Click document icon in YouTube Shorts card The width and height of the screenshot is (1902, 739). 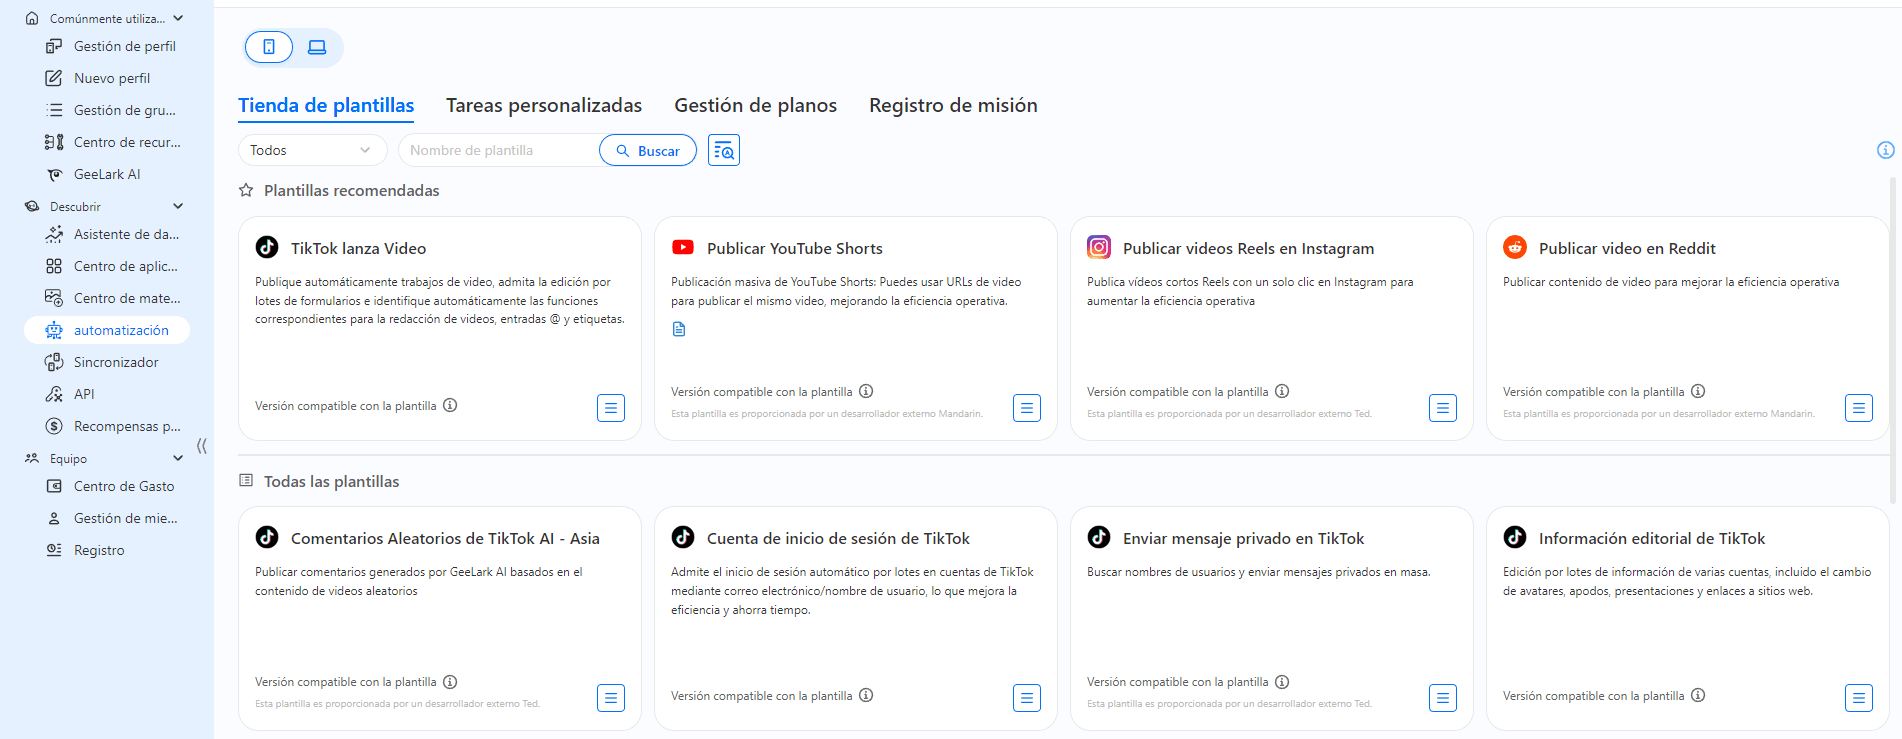pyautogui.click(x=679, y=329)
